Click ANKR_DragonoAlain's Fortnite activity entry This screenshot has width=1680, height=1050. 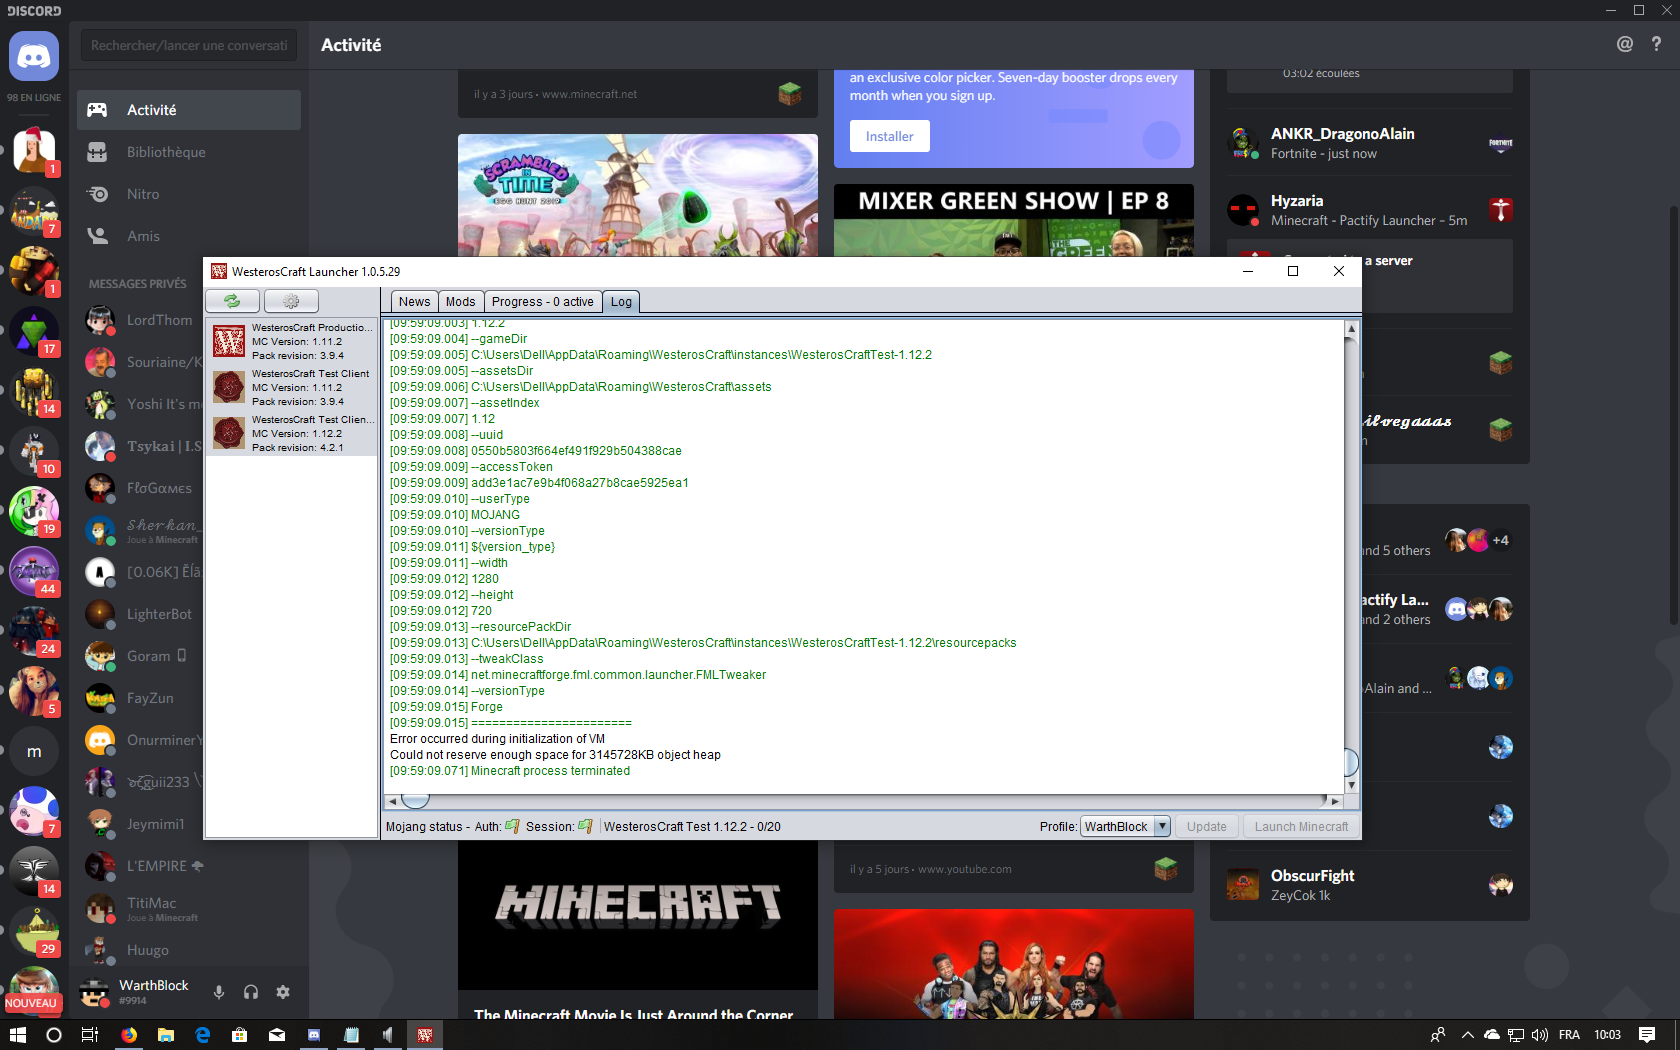(x=1370, y=143)
